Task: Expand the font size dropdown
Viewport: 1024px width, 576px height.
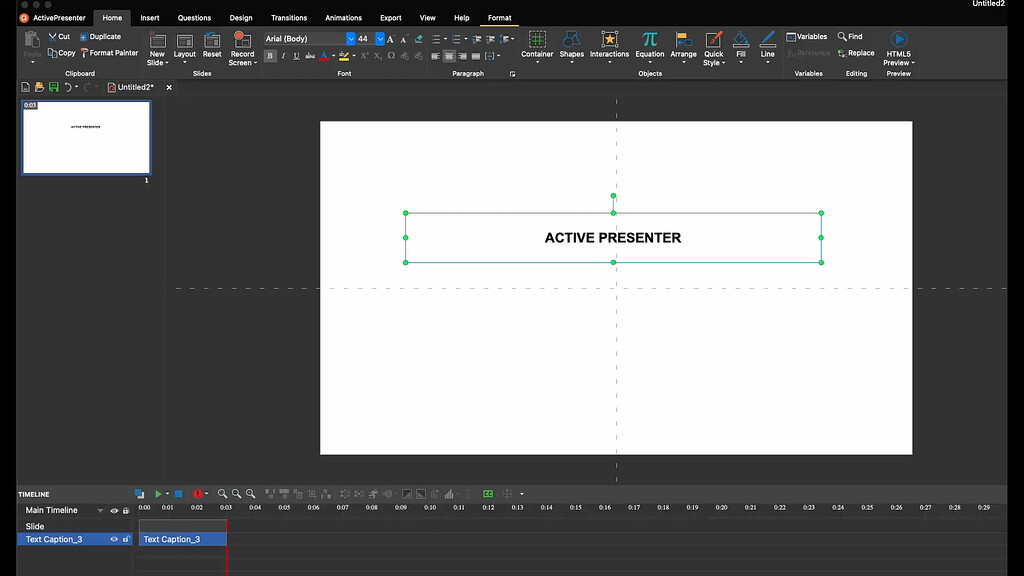Action: click(x=380, y=39)
